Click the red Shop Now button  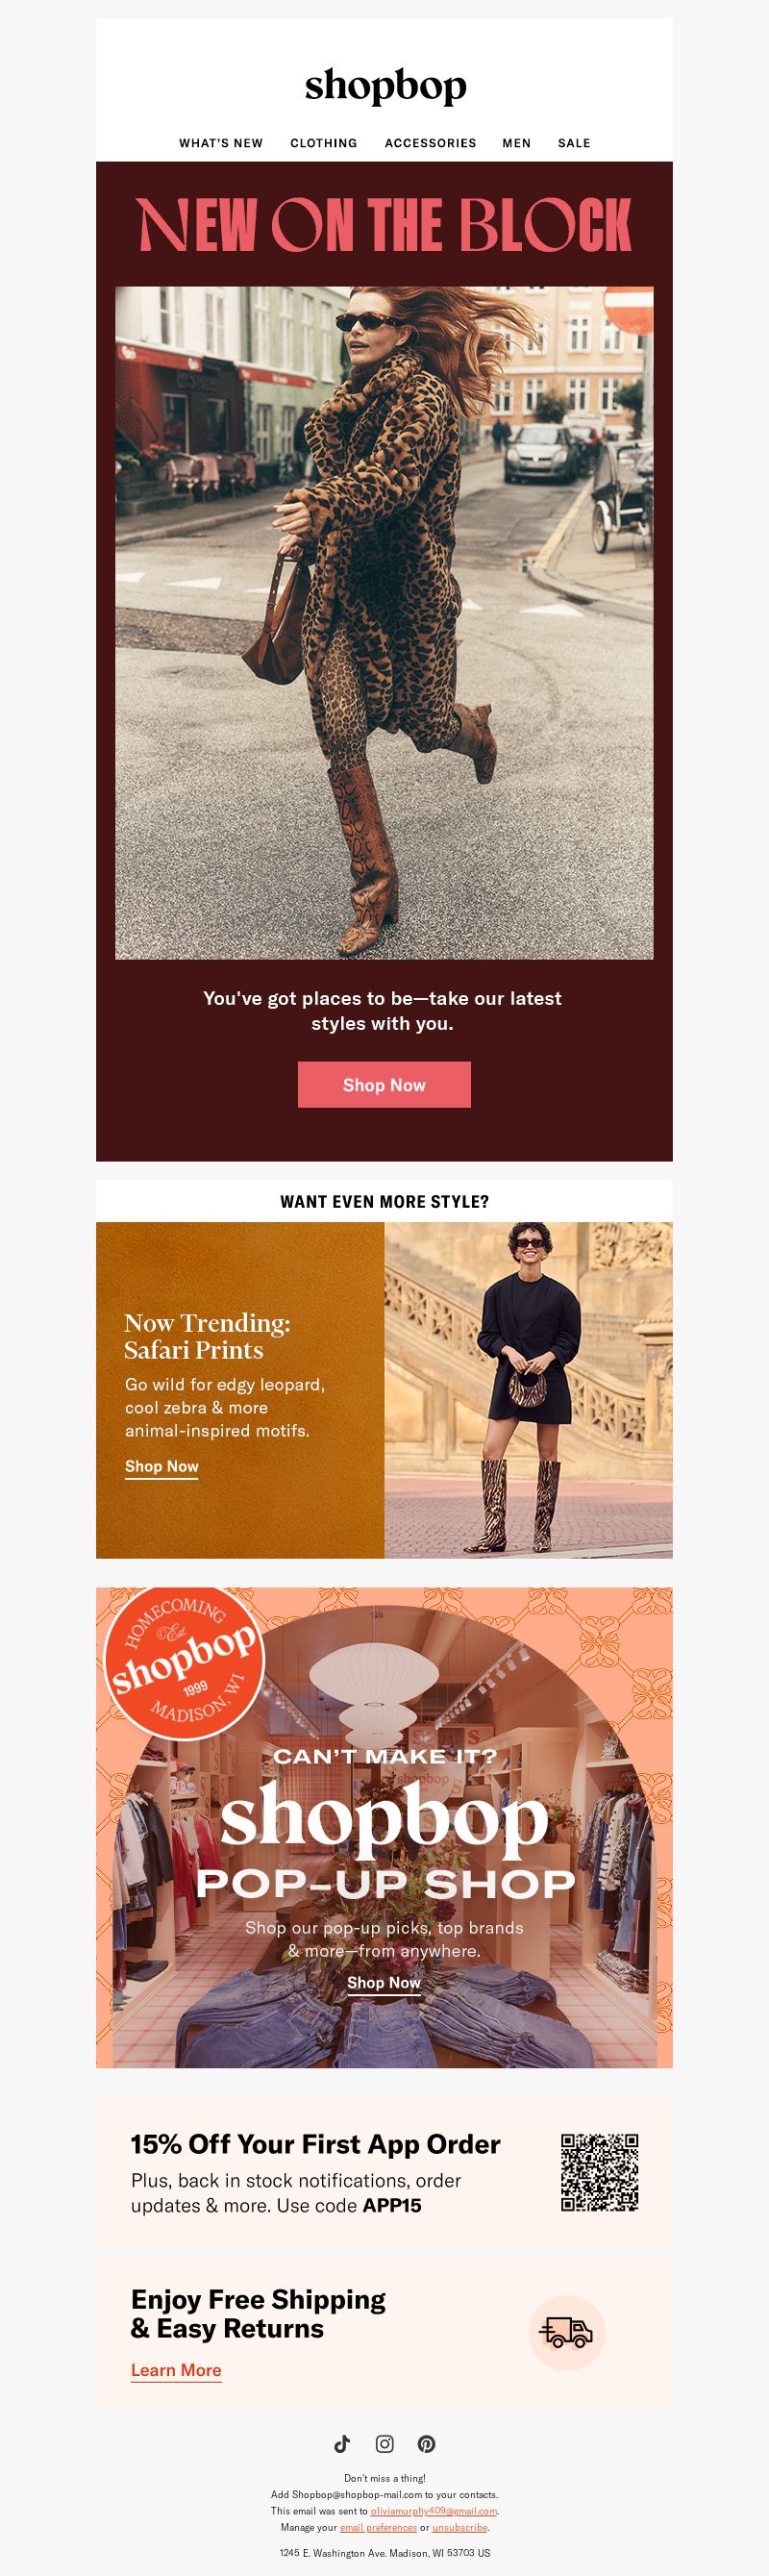tap(384, 1085)
